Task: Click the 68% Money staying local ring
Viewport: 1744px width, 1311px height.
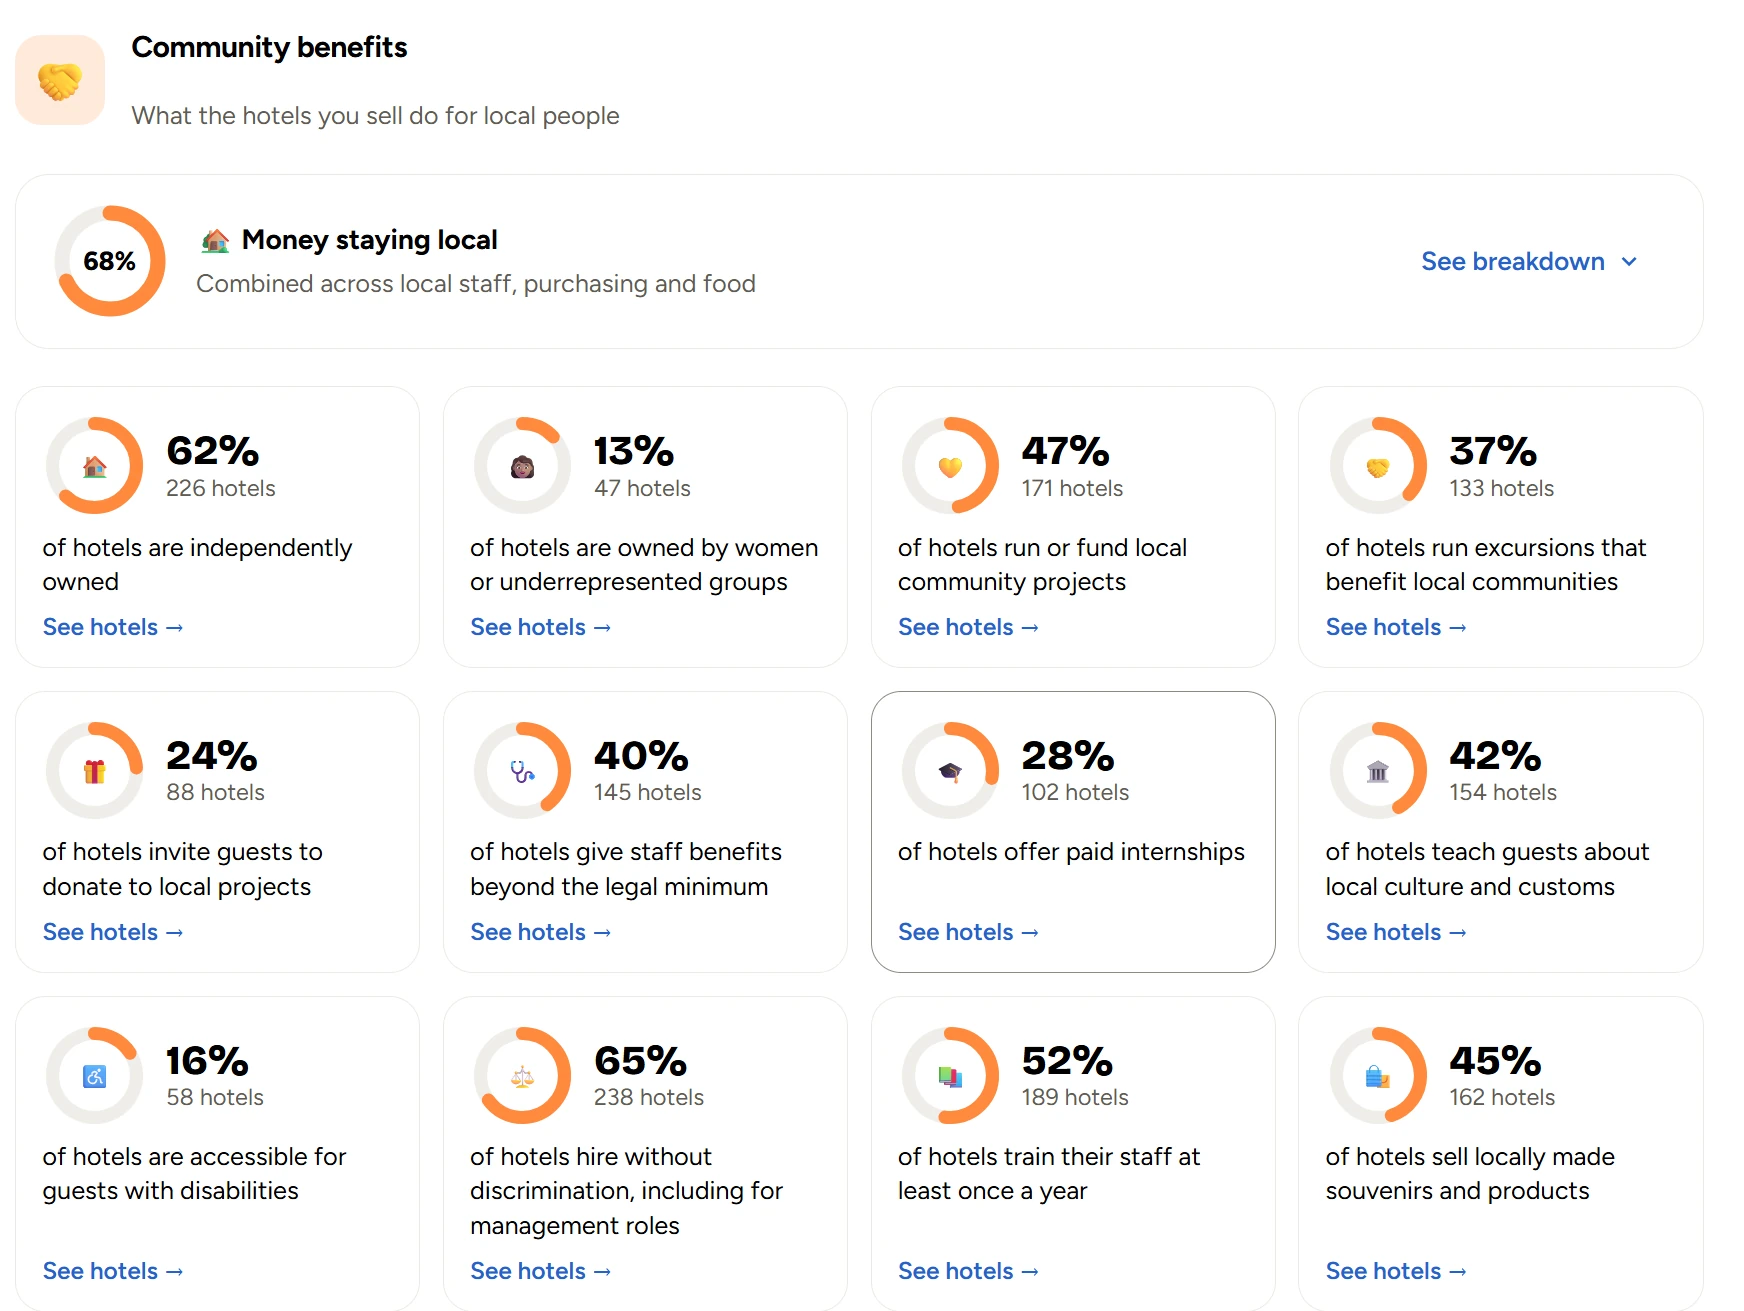Action: [110, 261]
